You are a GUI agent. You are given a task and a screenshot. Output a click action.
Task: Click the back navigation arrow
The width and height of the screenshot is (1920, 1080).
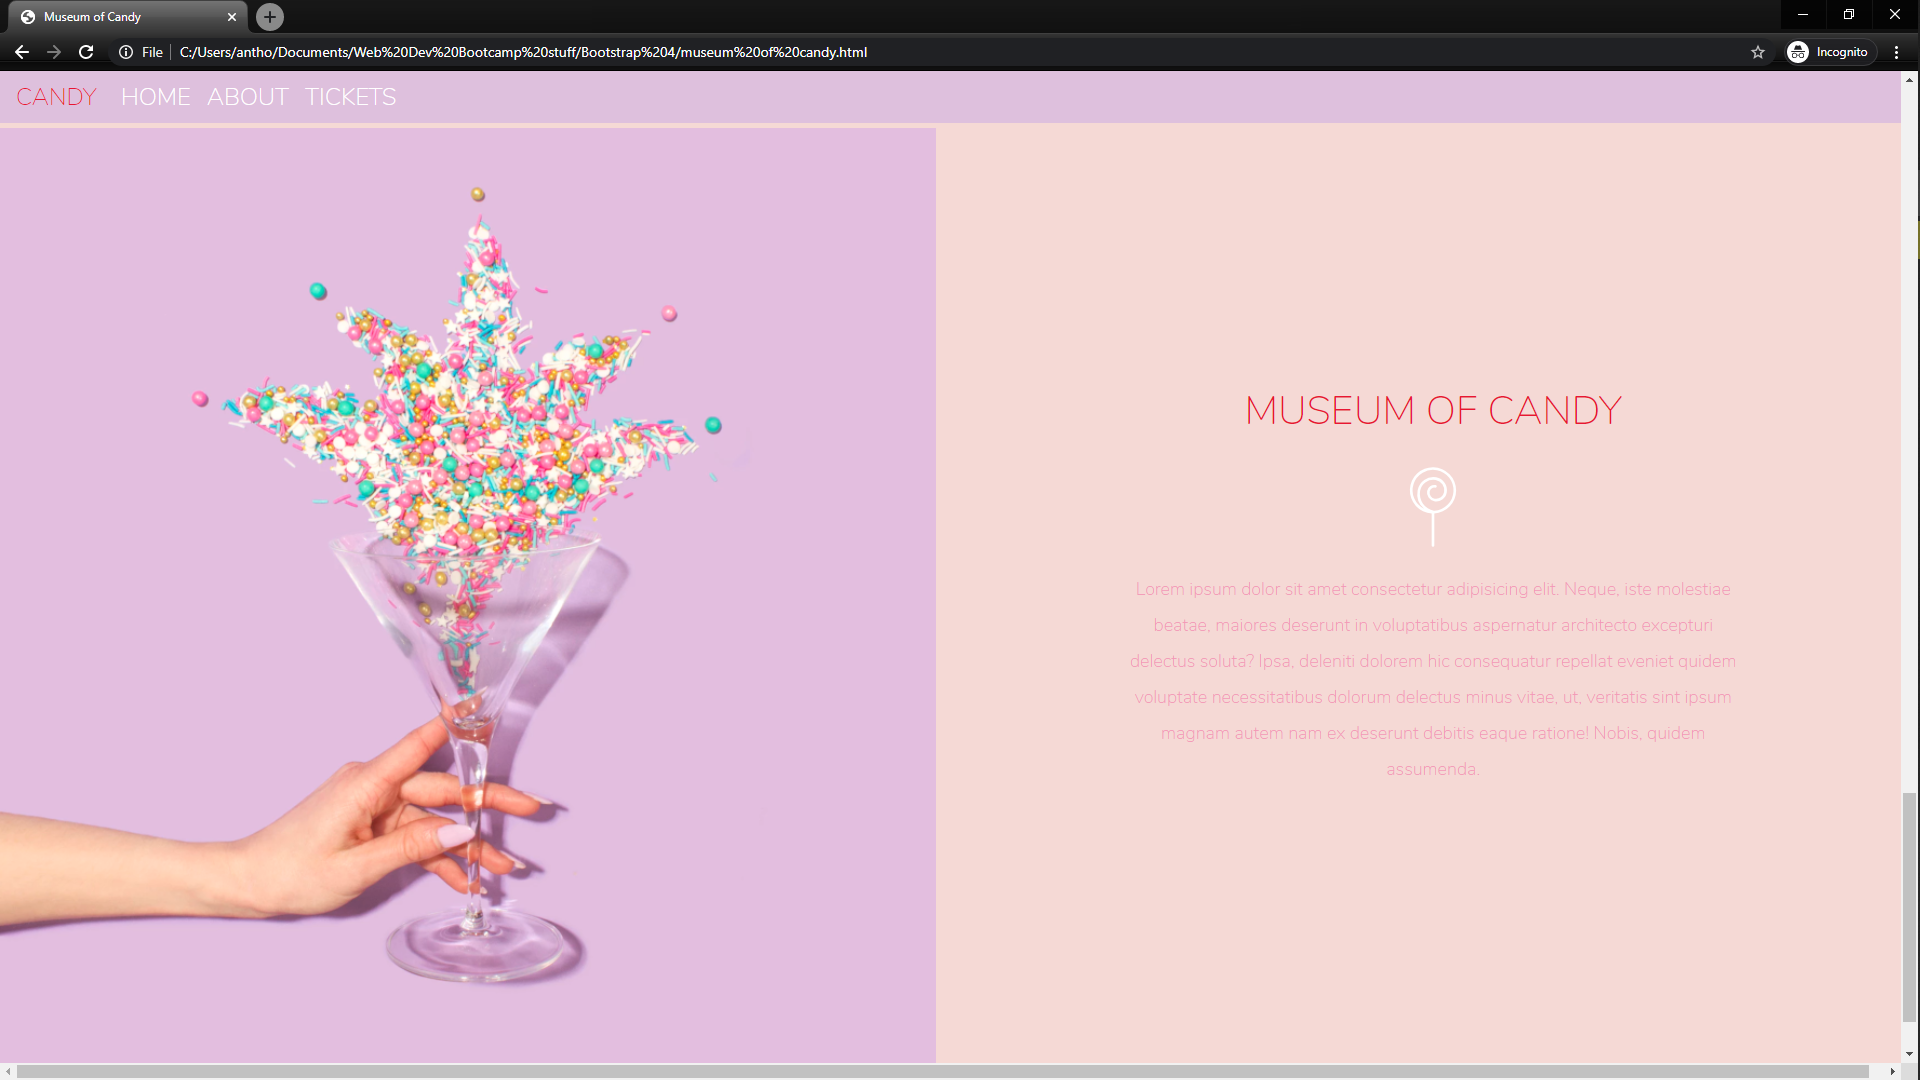tap(22, 52)
